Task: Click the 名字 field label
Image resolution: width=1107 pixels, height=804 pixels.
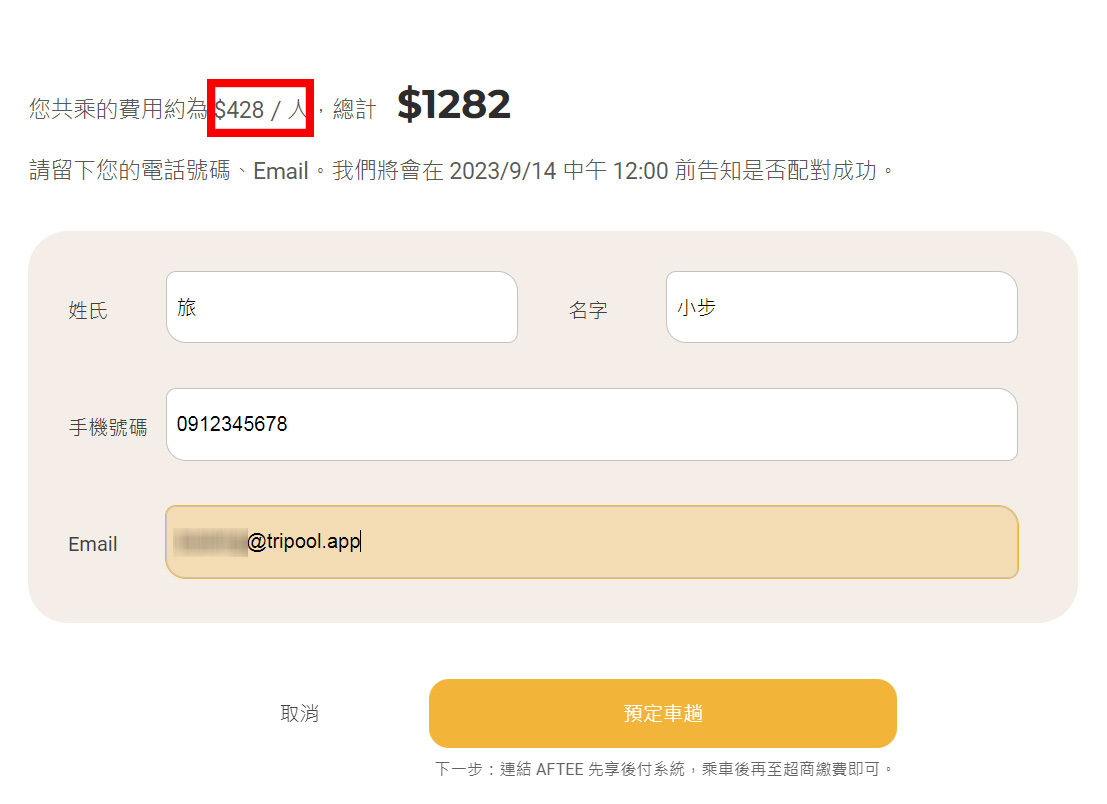Action: pyautogui.click(x=588, y=311)
